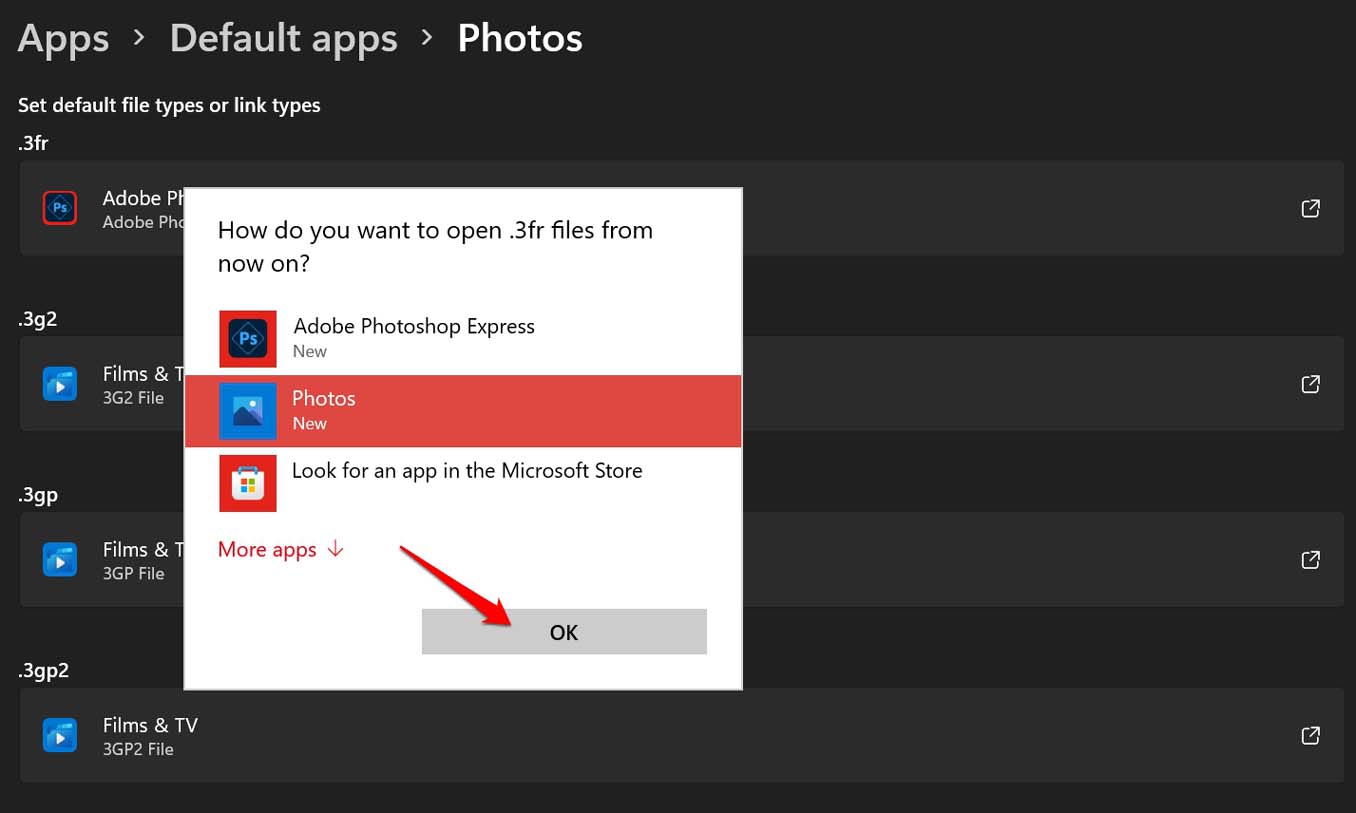Navigate to Default apps breadcrumb
This screenshot has width=1356, height=813.
(x=283, y=38)
